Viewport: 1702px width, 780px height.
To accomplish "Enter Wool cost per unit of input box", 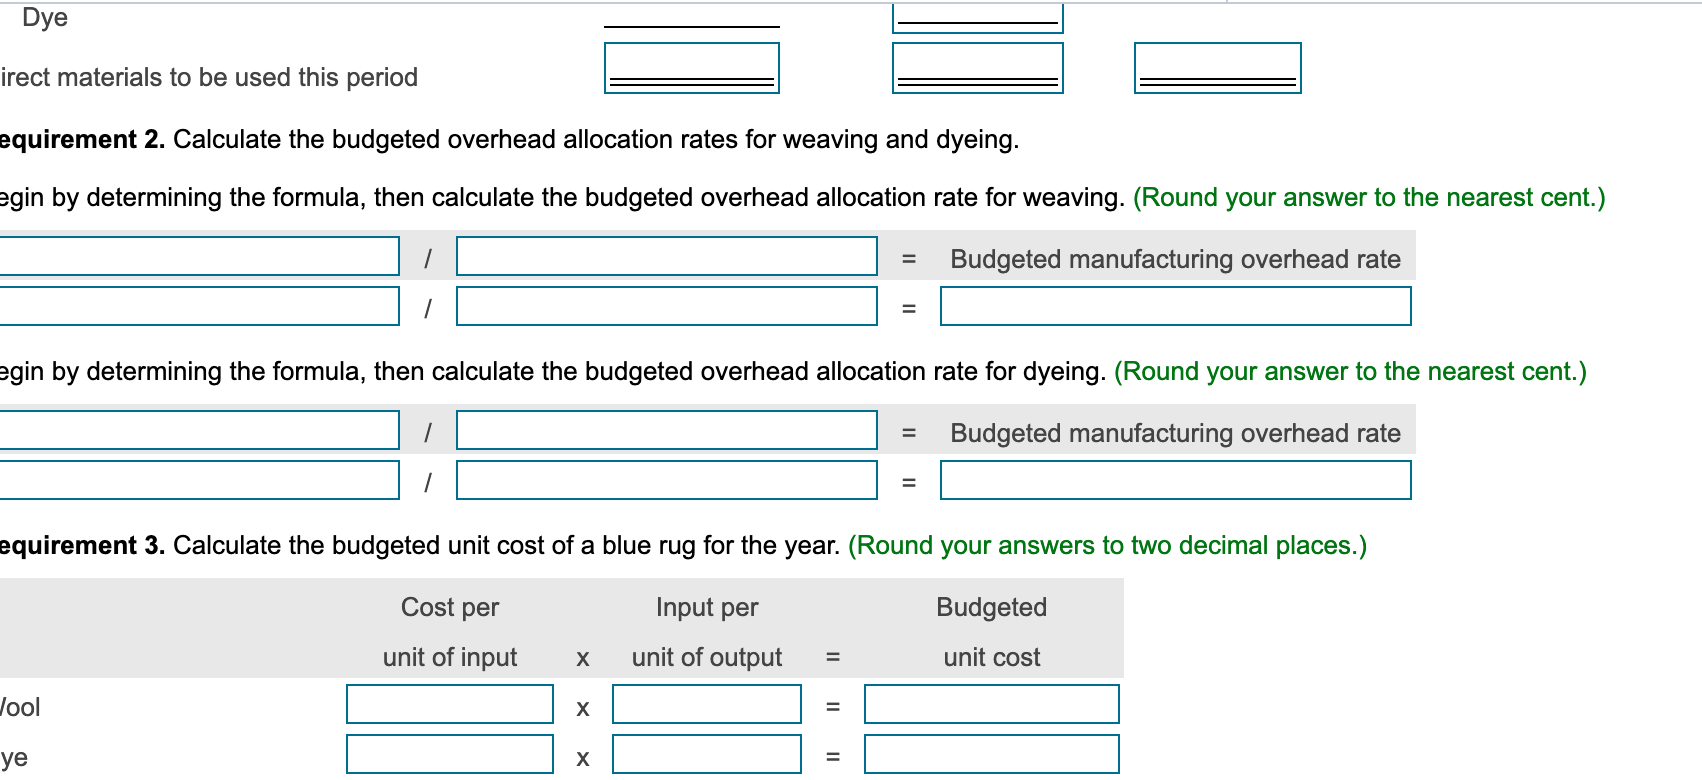I will [x=449, y=704].
